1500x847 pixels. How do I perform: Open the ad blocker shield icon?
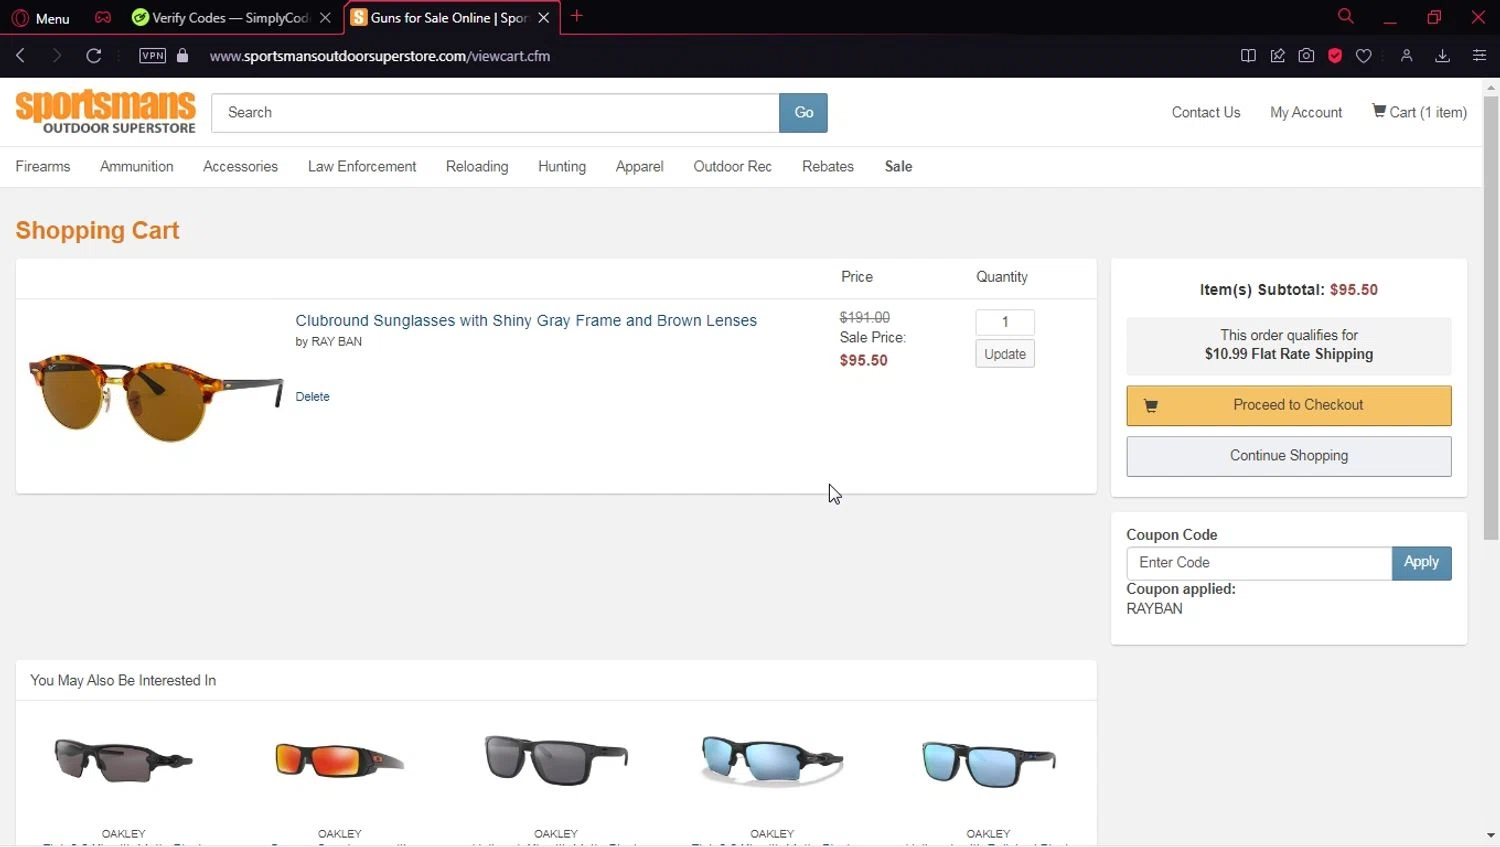coord(1335,56)
